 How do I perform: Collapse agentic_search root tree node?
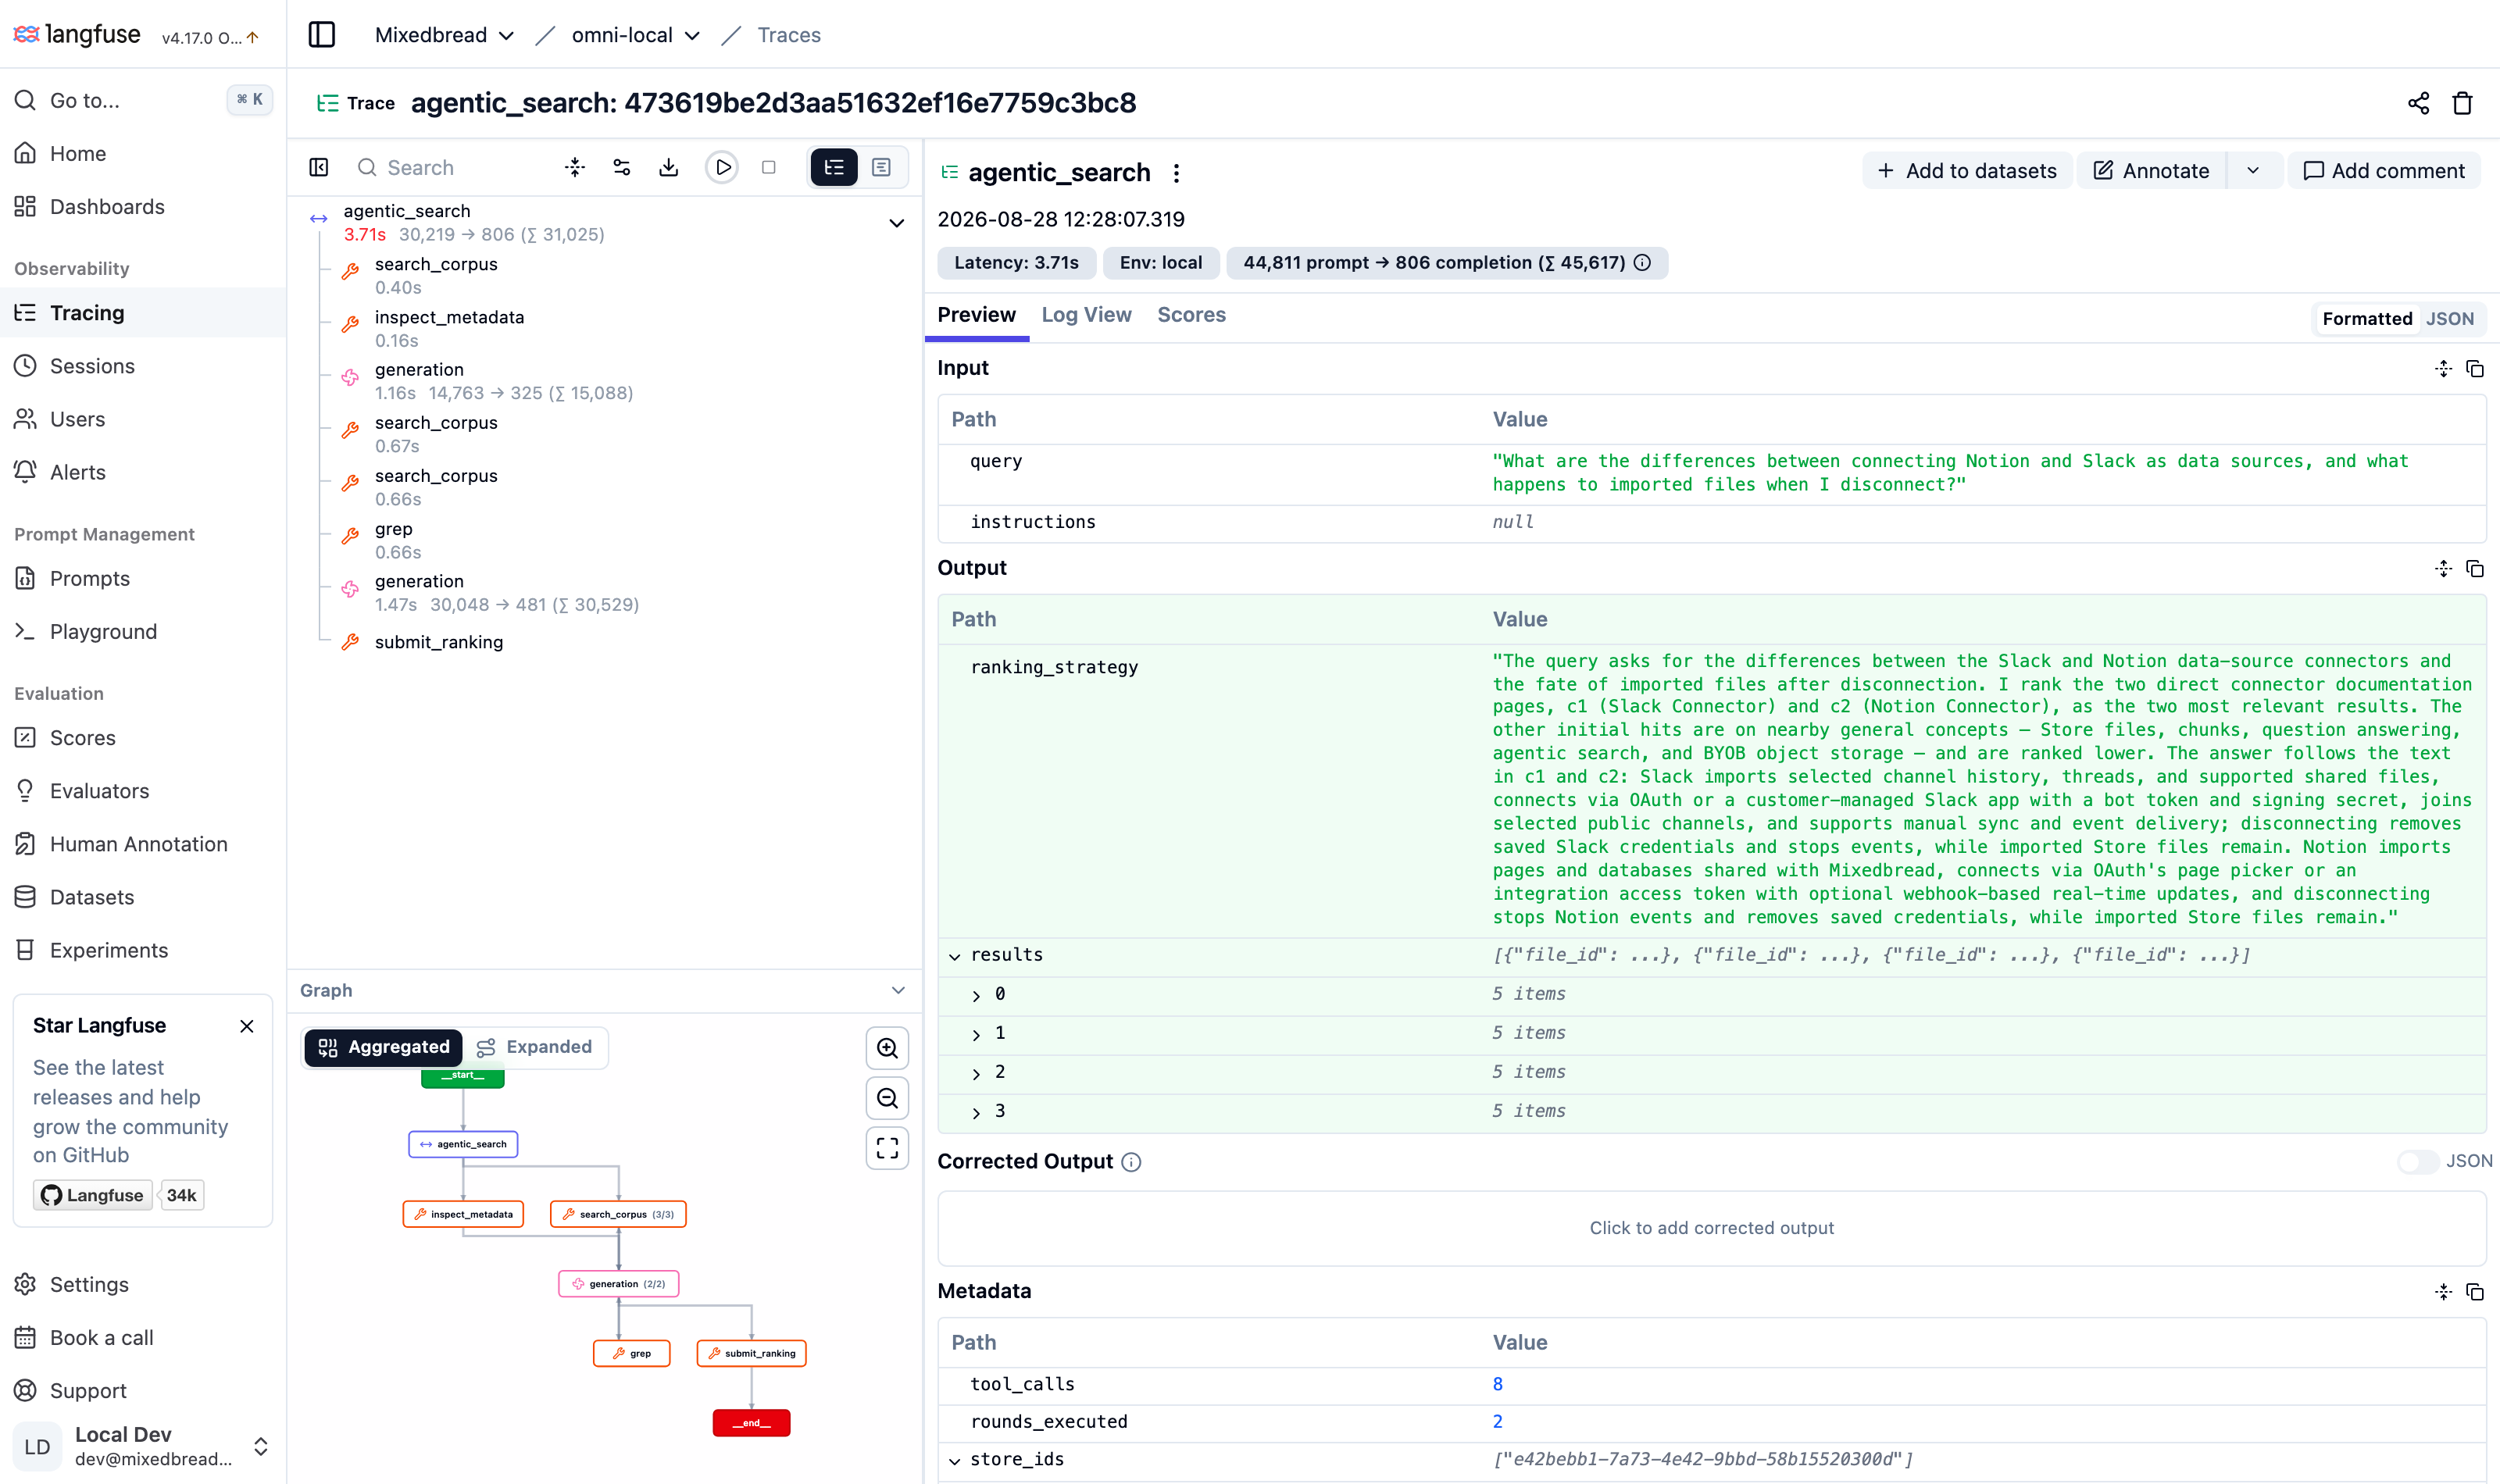click(x=897, y=223)
